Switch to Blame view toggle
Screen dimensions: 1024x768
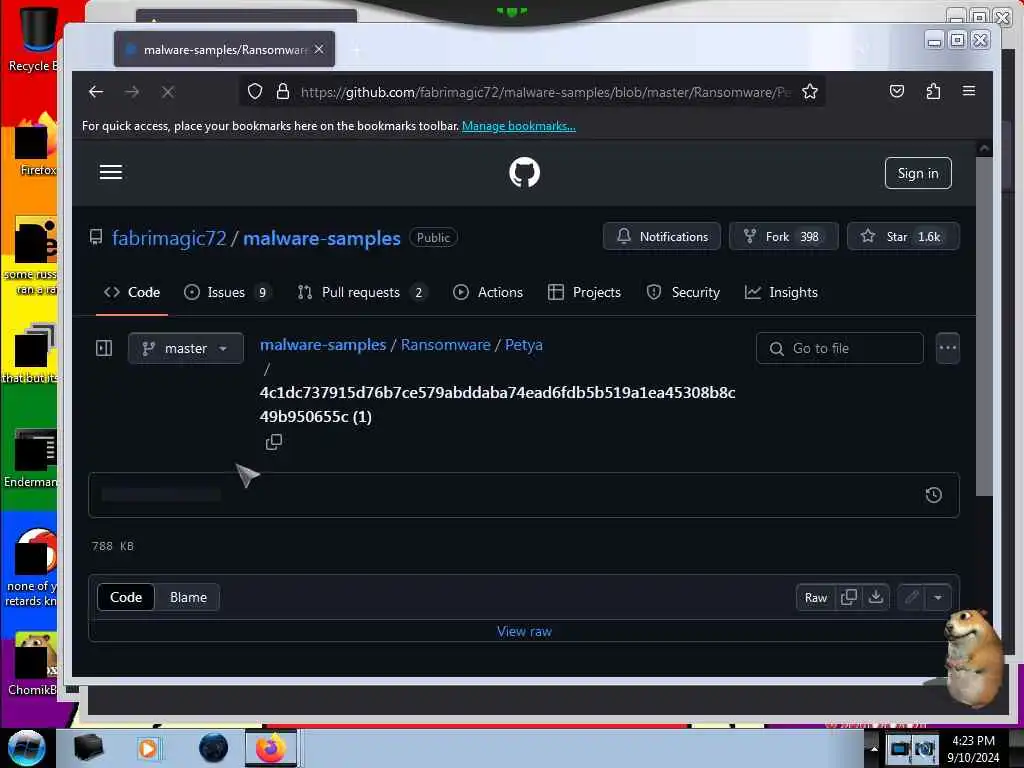[188, 597]
